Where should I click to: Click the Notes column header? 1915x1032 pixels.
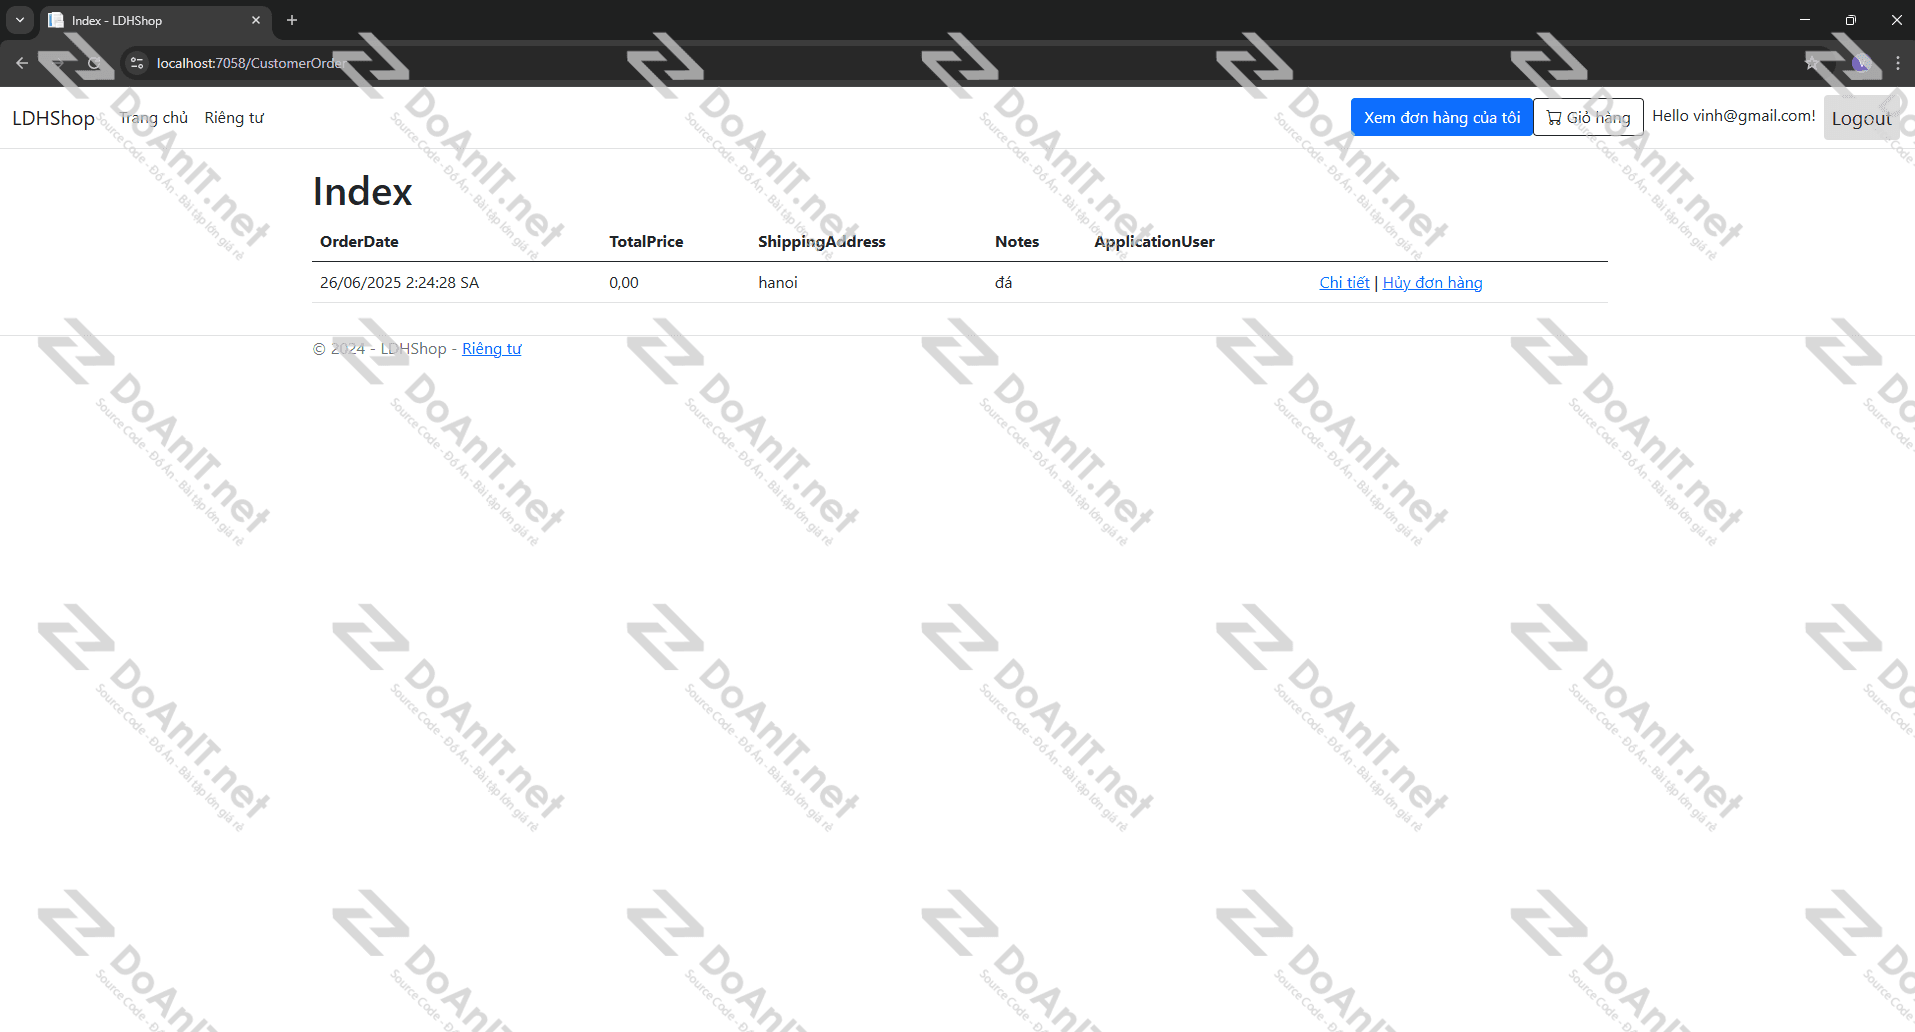(1017, 242)
